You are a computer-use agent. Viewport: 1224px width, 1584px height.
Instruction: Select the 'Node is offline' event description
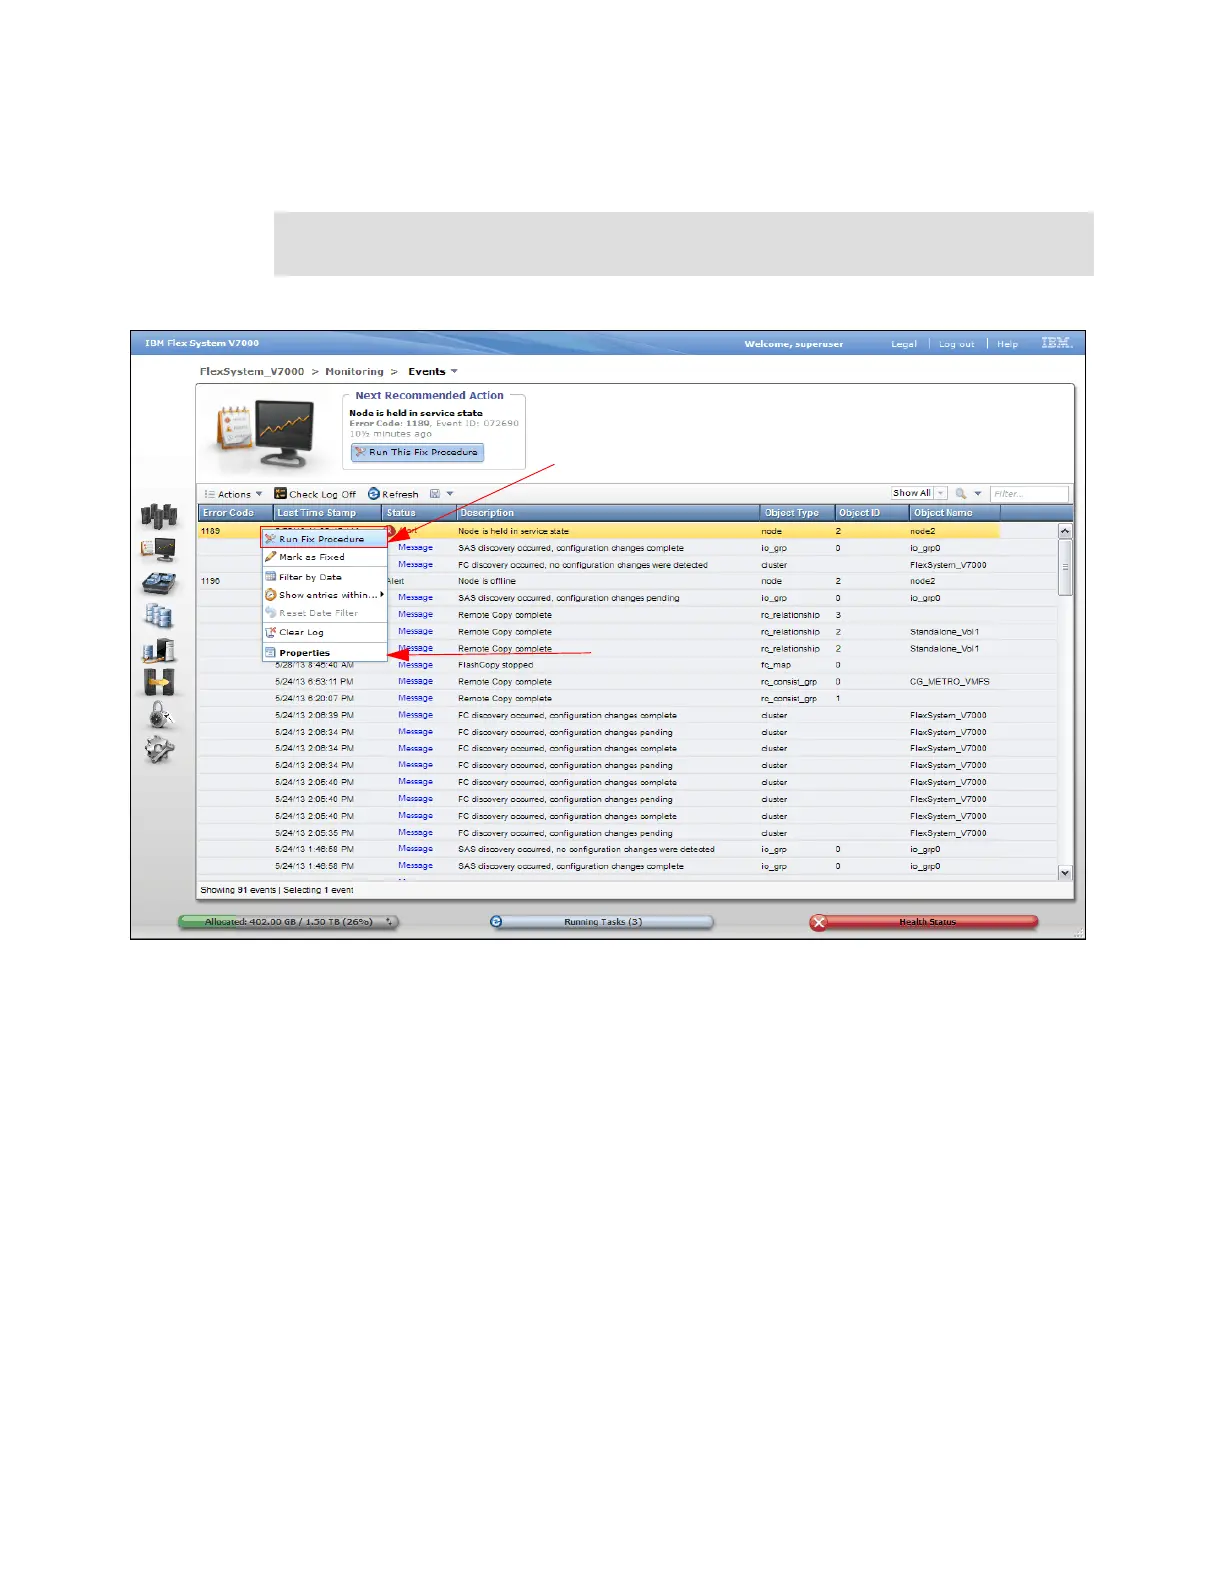point(487,581)
